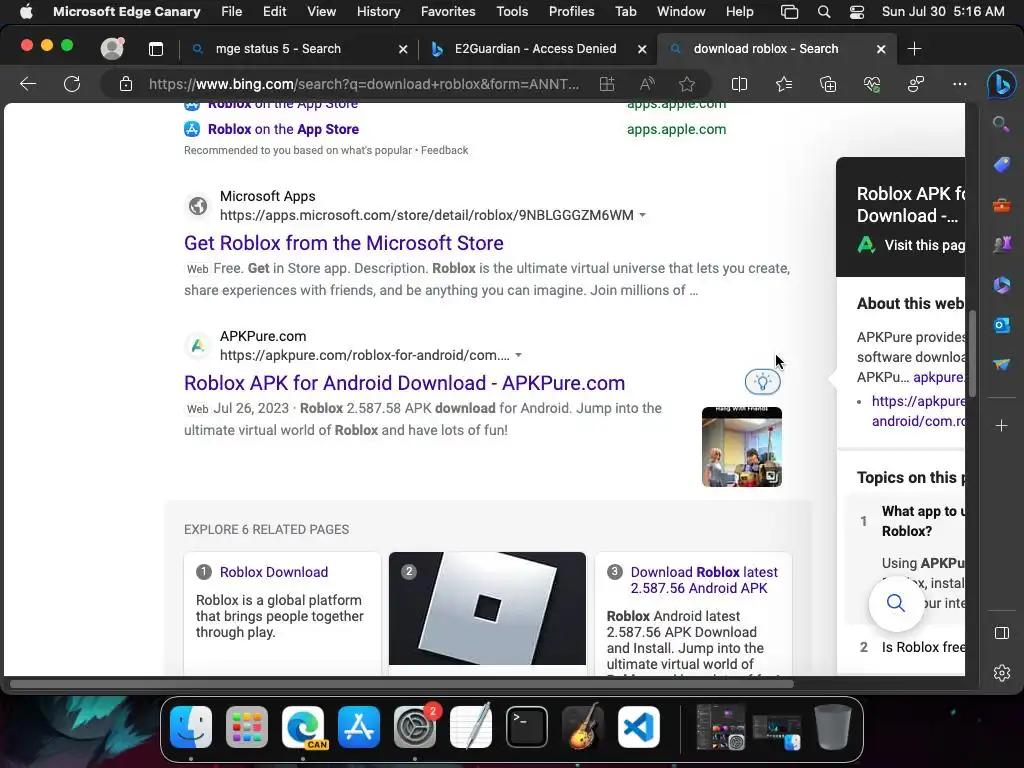1024x768 pixels.
Task: Open the sidebar Drop paper plane icon
Action: [1002, 364]
